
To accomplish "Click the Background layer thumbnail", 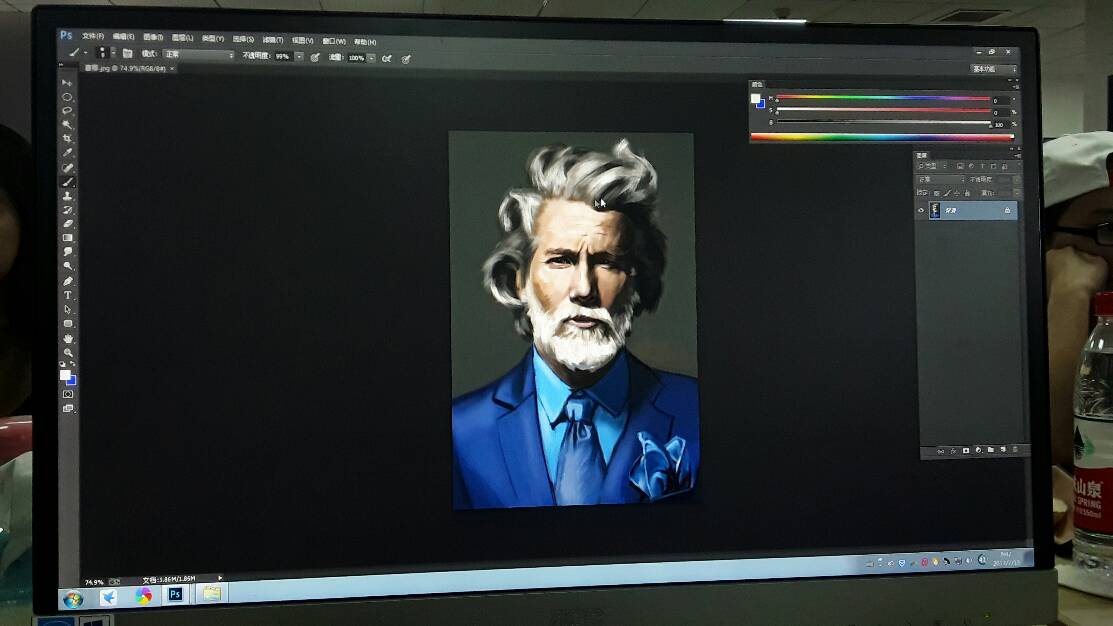I will click(x=935, y=210).
